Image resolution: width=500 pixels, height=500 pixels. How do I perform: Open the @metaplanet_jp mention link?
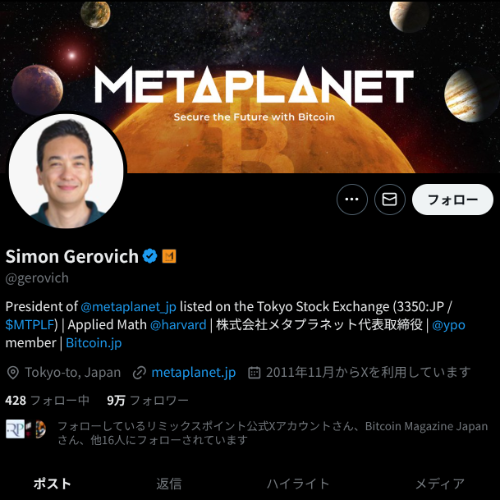pos(128,306)
